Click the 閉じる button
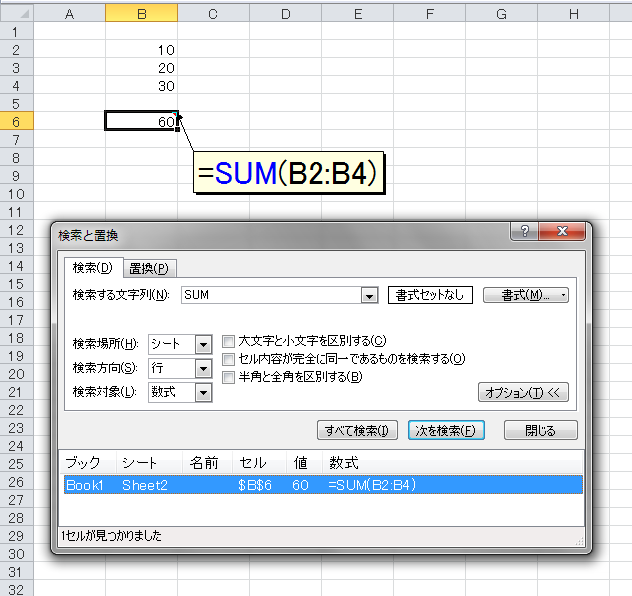 [541, 430]
